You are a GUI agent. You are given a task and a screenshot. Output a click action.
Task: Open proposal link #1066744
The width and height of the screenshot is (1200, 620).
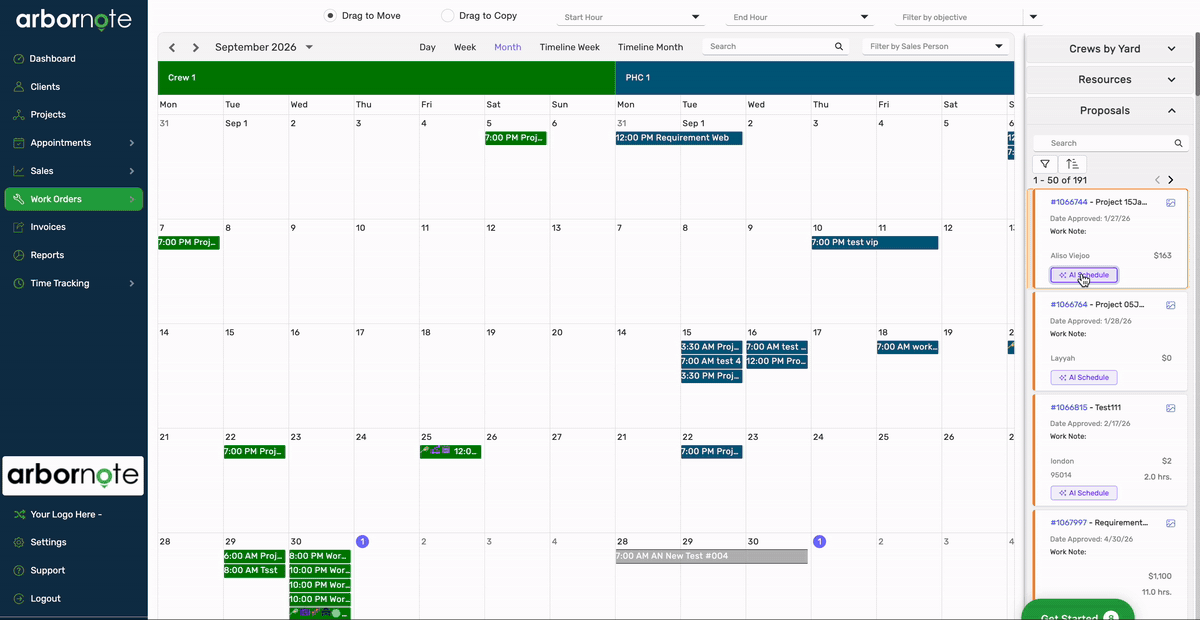point(1069,202)
